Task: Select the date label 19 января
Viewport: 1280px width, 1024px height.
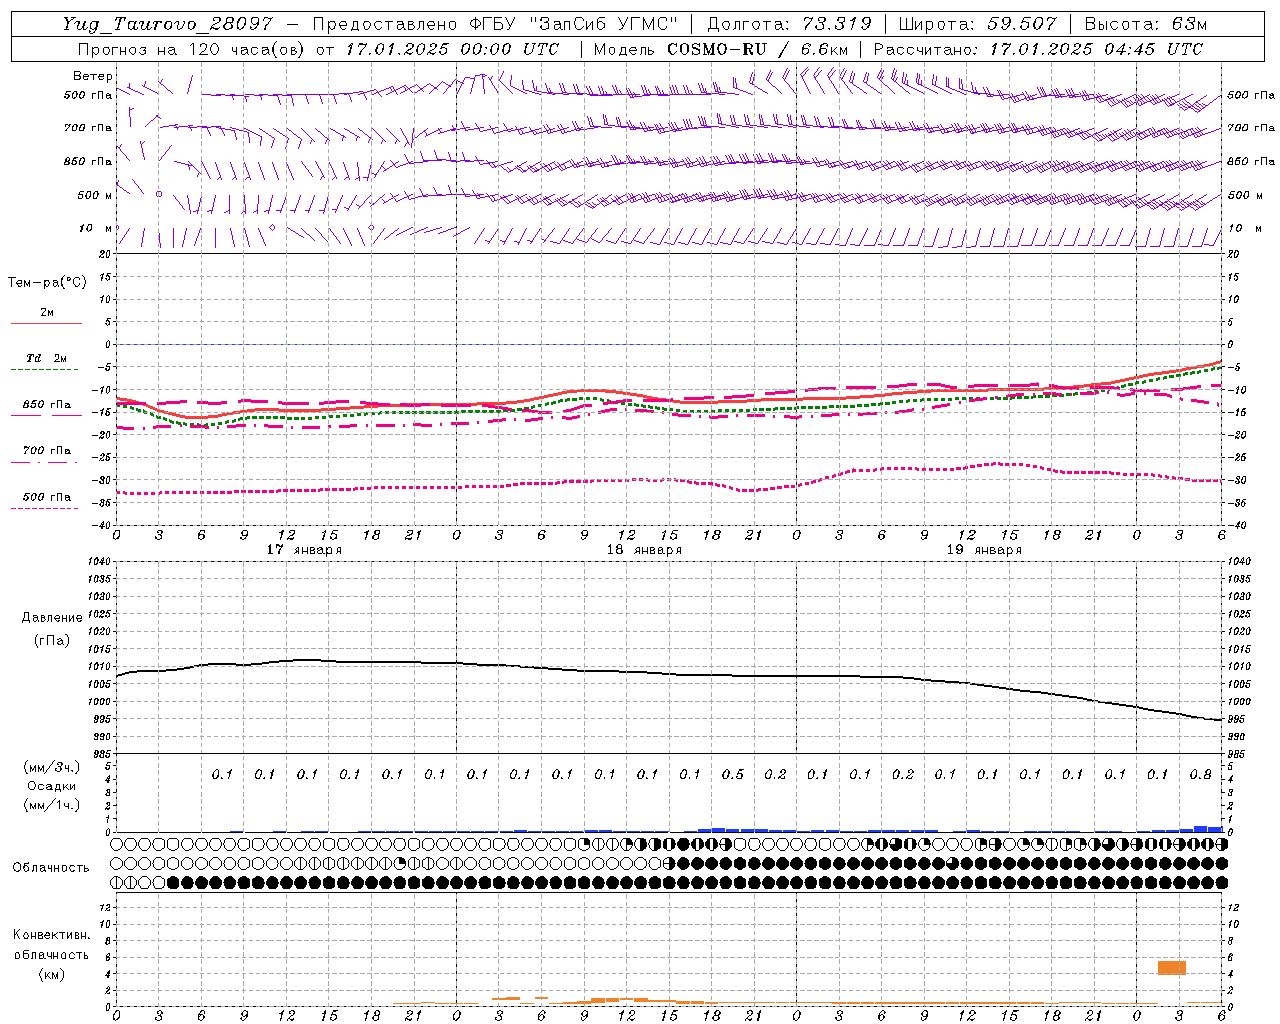Action: (x=984, y=550)
